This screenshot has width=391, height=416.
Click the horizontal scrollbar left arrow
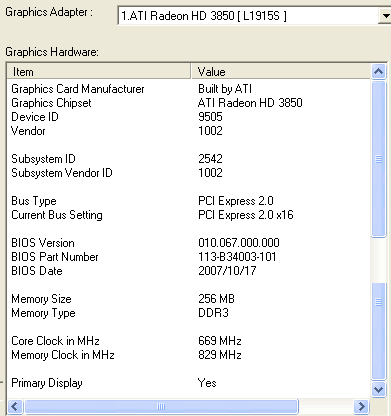15,406
